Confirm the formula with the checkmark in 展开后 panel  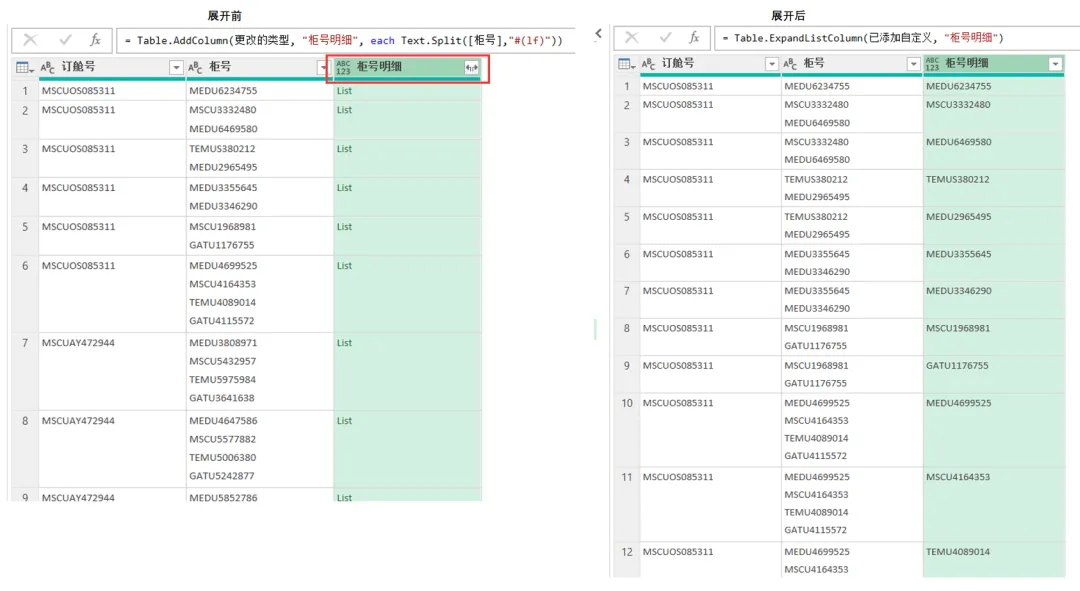665,37
